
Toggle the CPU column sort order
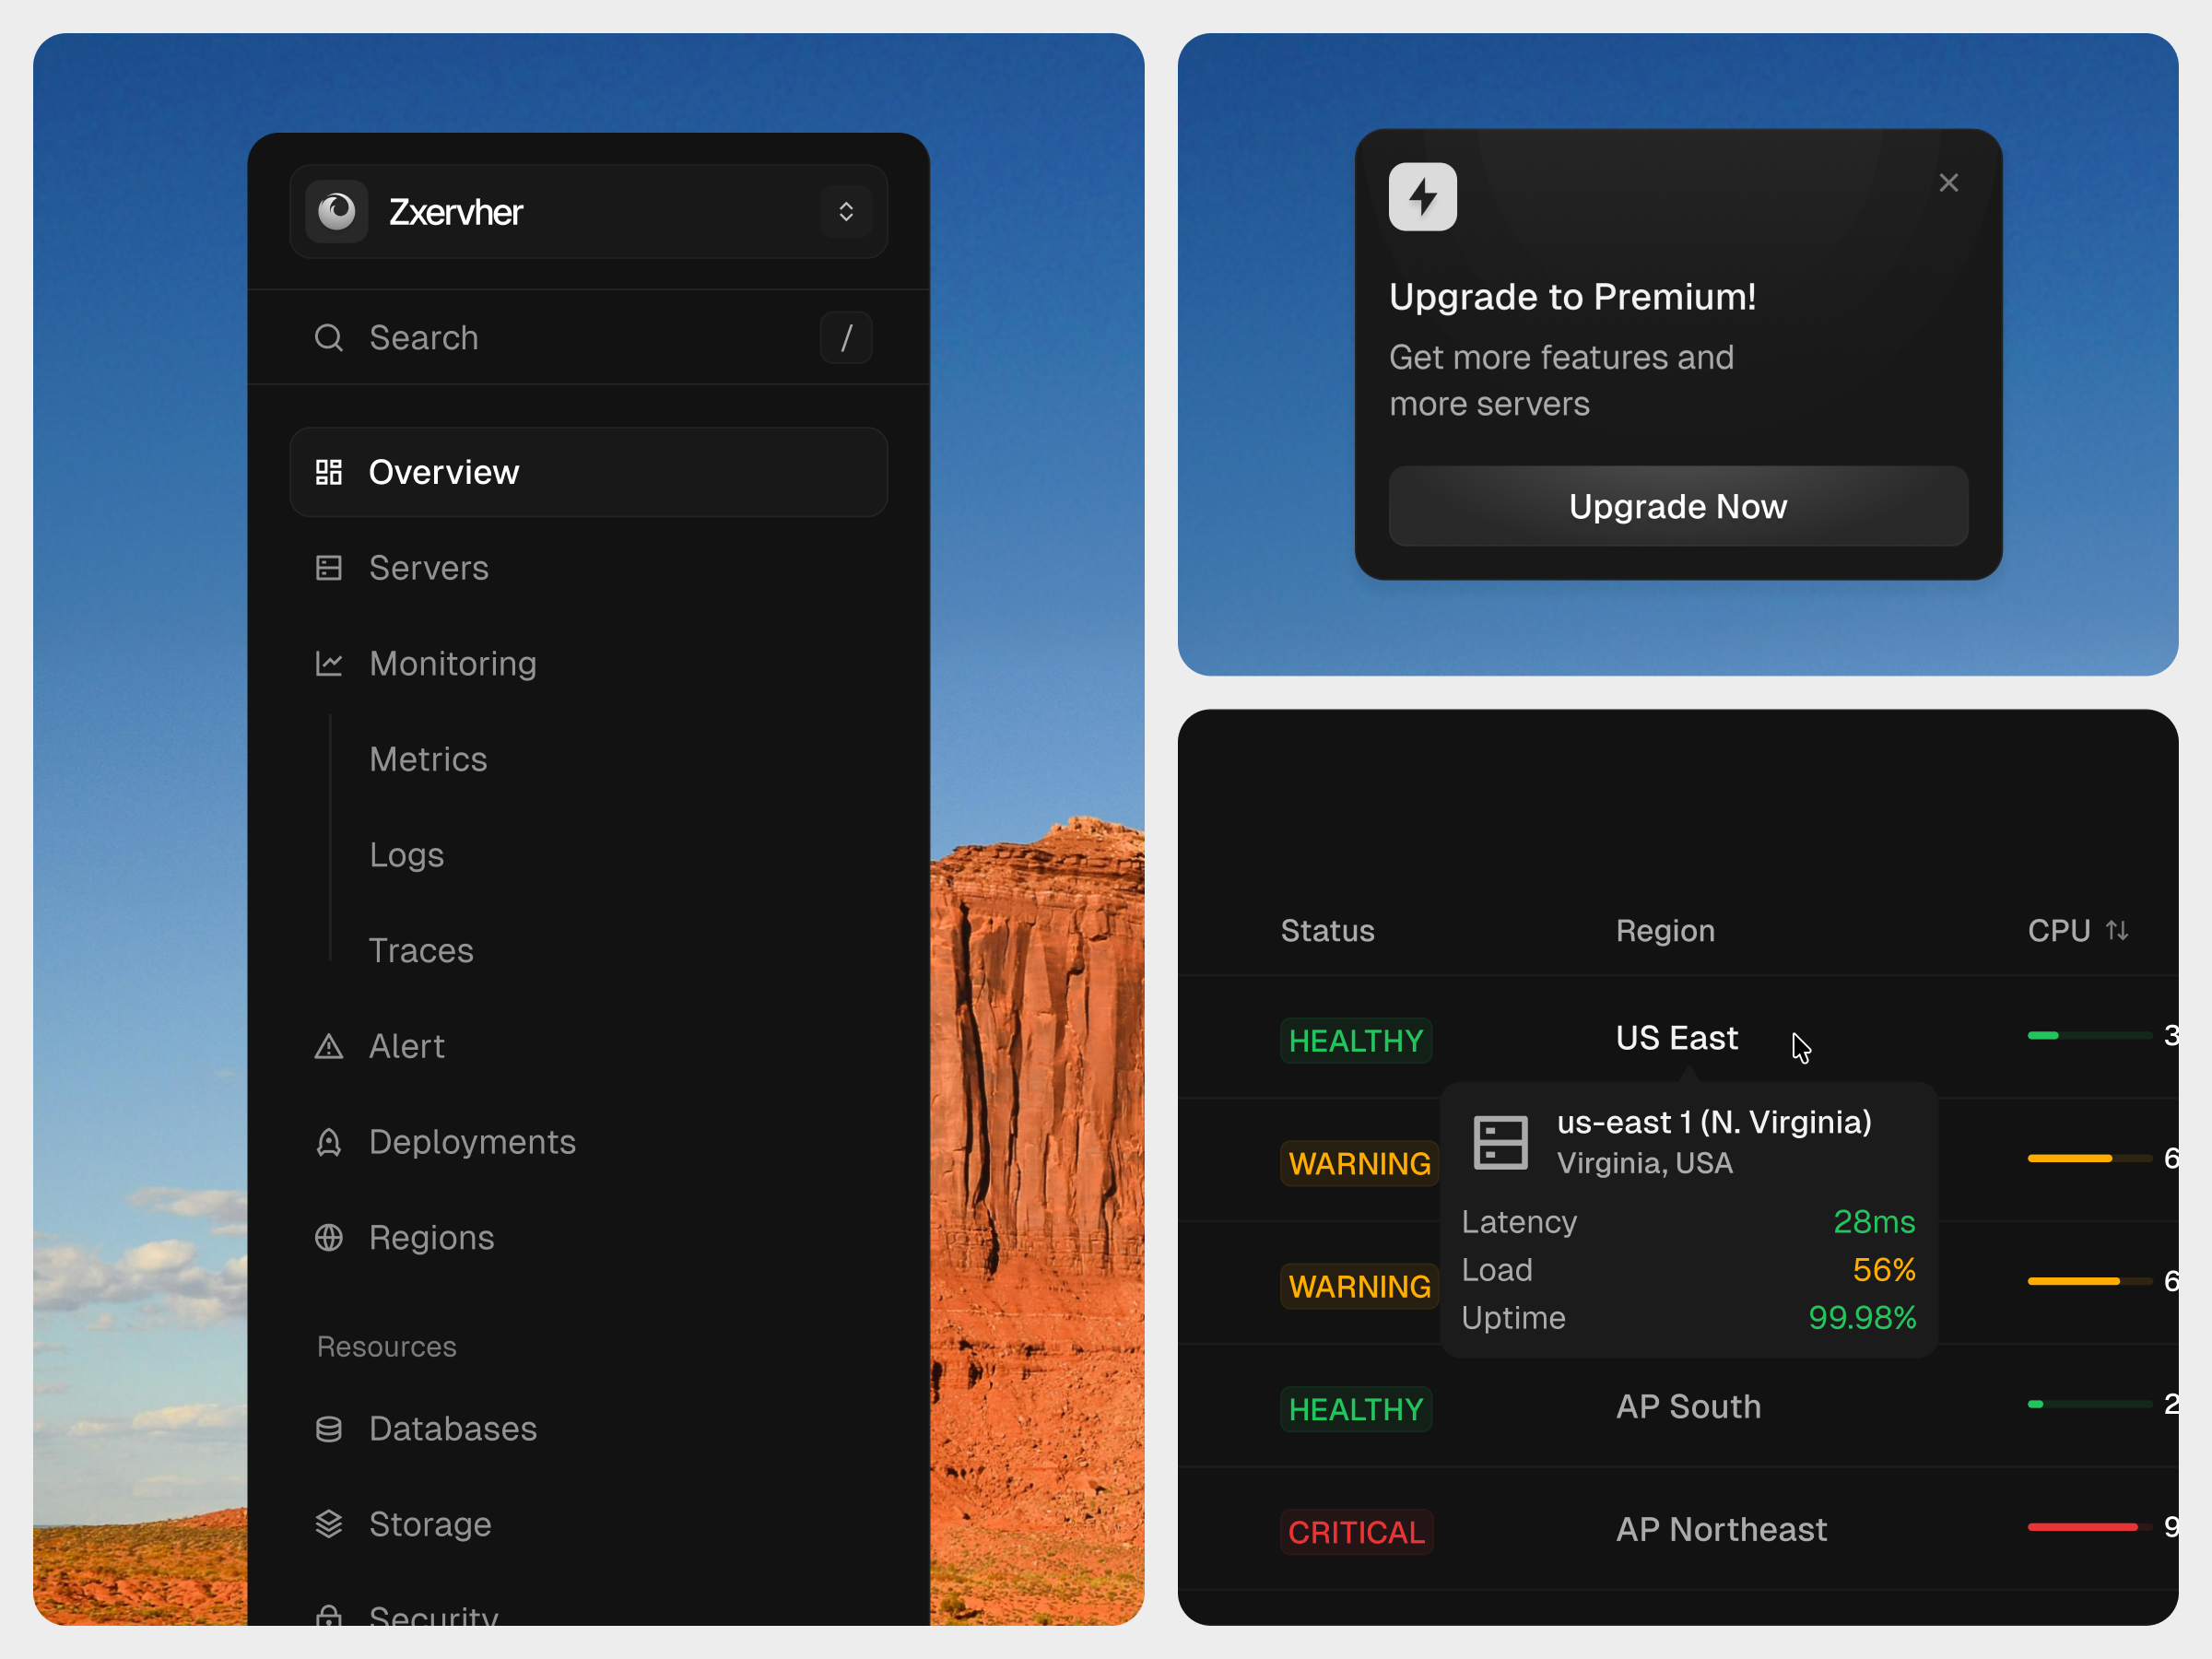coord(2119,930)
